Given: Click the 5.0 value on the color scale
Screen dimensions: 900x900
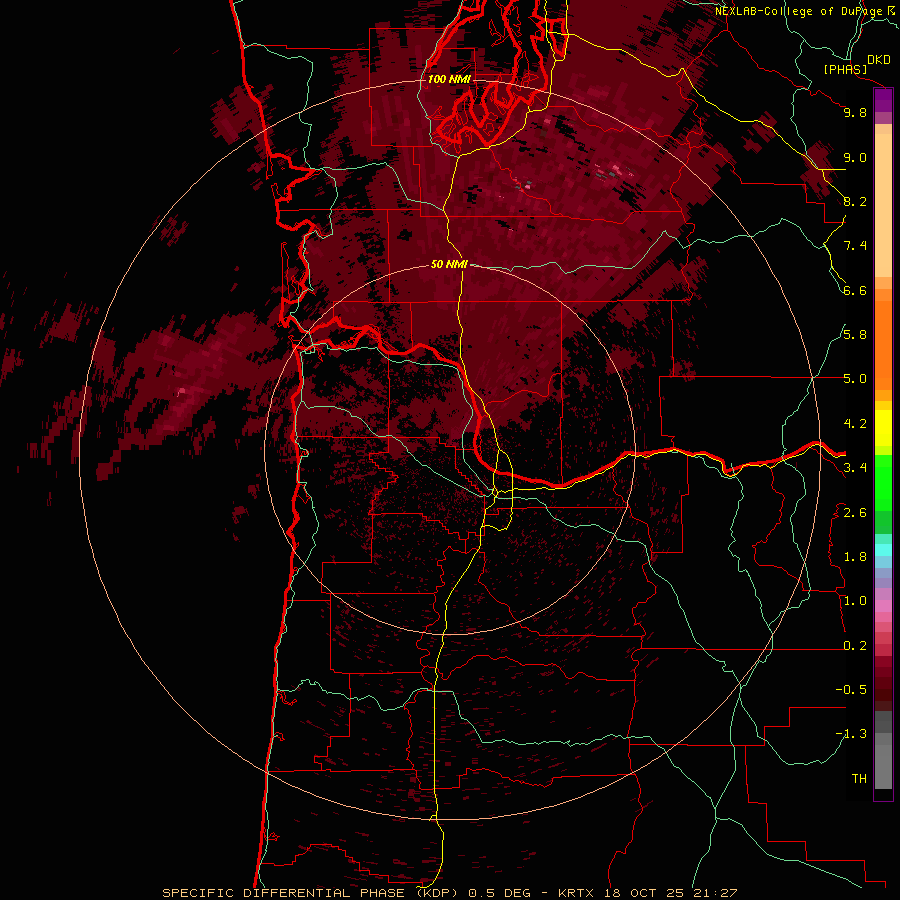Looking at the screenshot, I should click(x=855, y=379).
